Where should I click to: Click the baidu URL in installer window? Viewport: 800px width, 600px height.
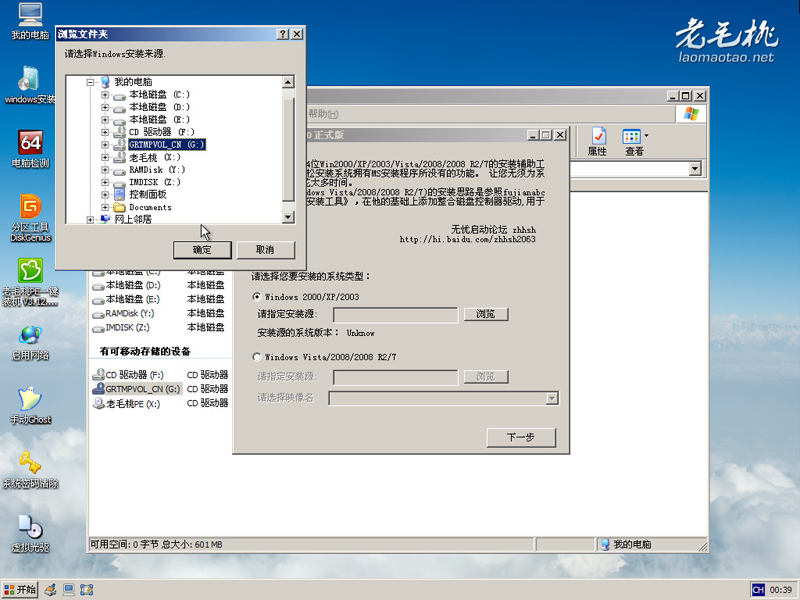[x=467, y=239]
